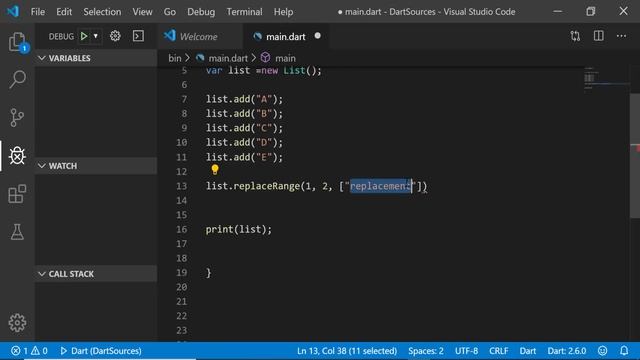Open notifications bell in status bar

(x=624, y=351)
